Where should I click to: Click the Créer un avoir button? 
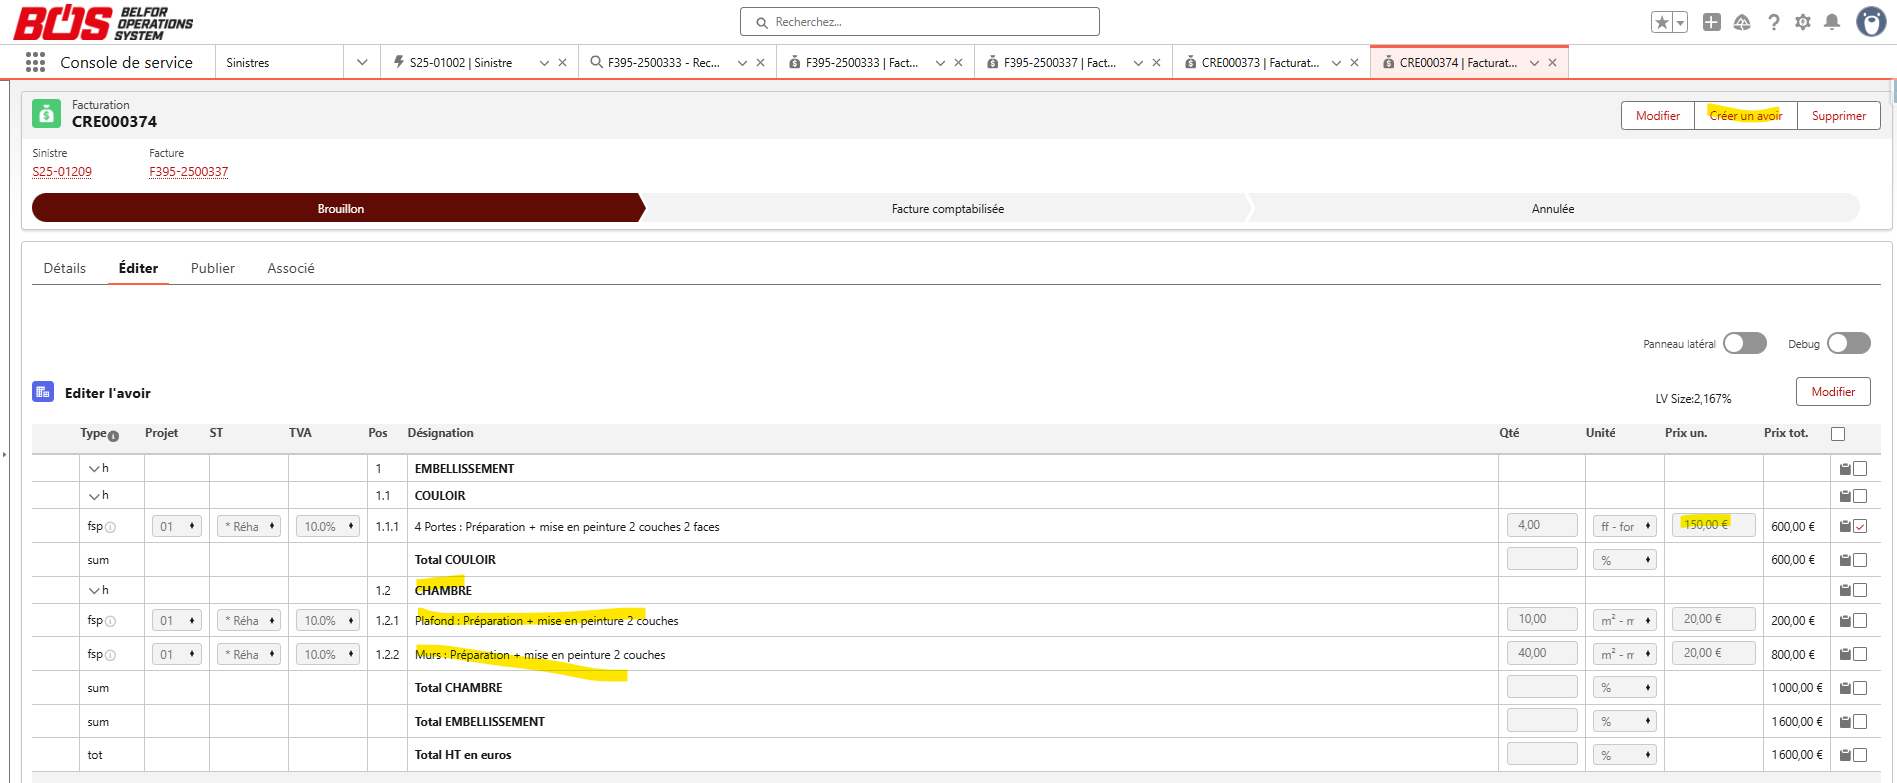point(1746,116)
